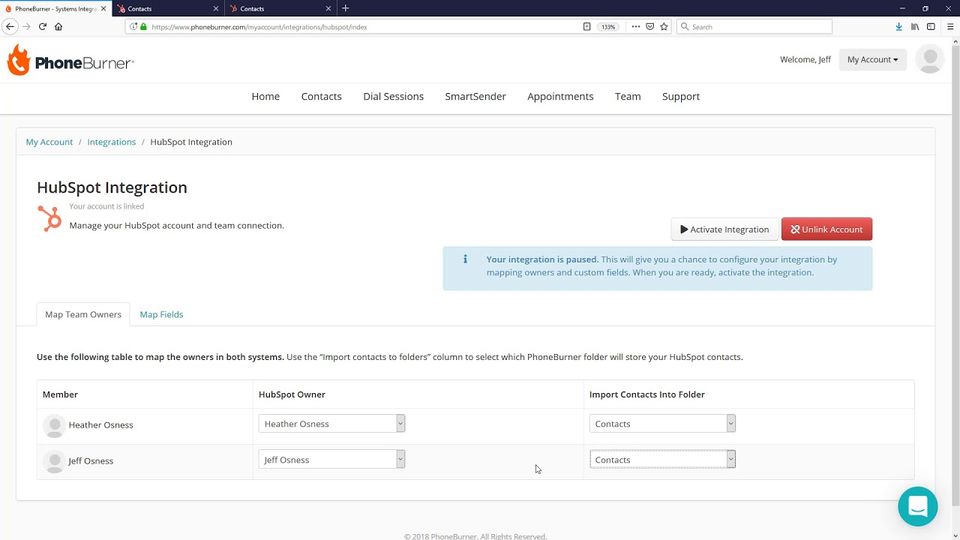Image resolution: width=960 pixels, height=540 pixels.
Task: Click the green padlock security icon
Action: point(143,26)
